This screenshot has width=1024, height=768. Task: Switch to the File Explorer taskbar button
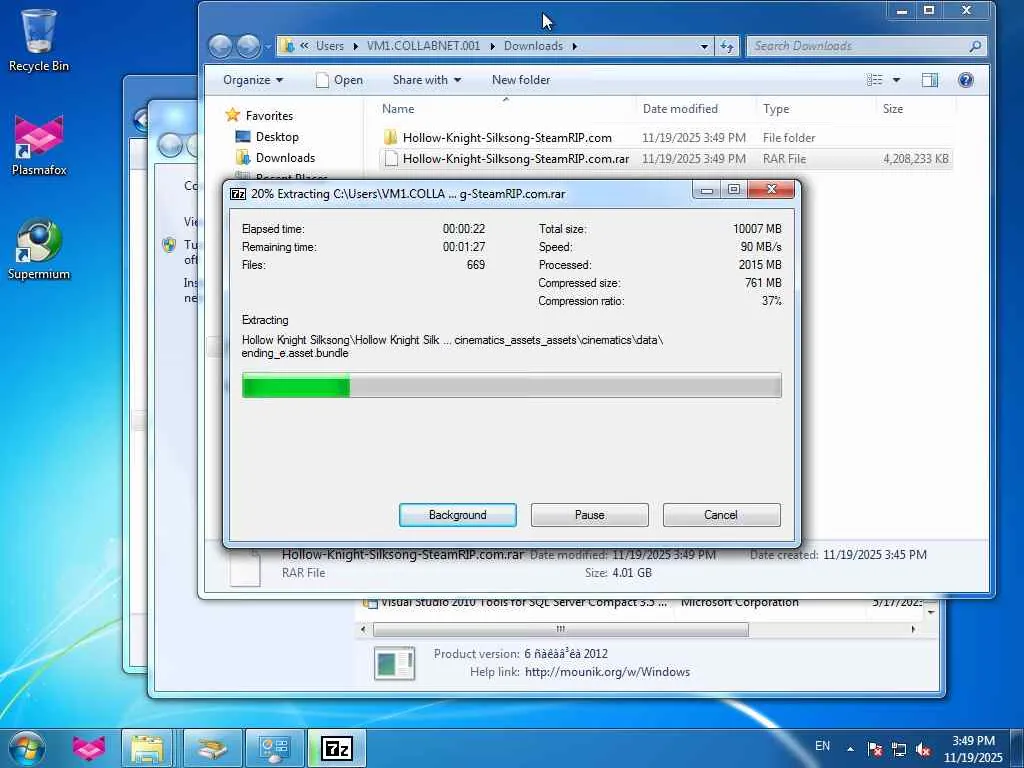click(148, 748)
